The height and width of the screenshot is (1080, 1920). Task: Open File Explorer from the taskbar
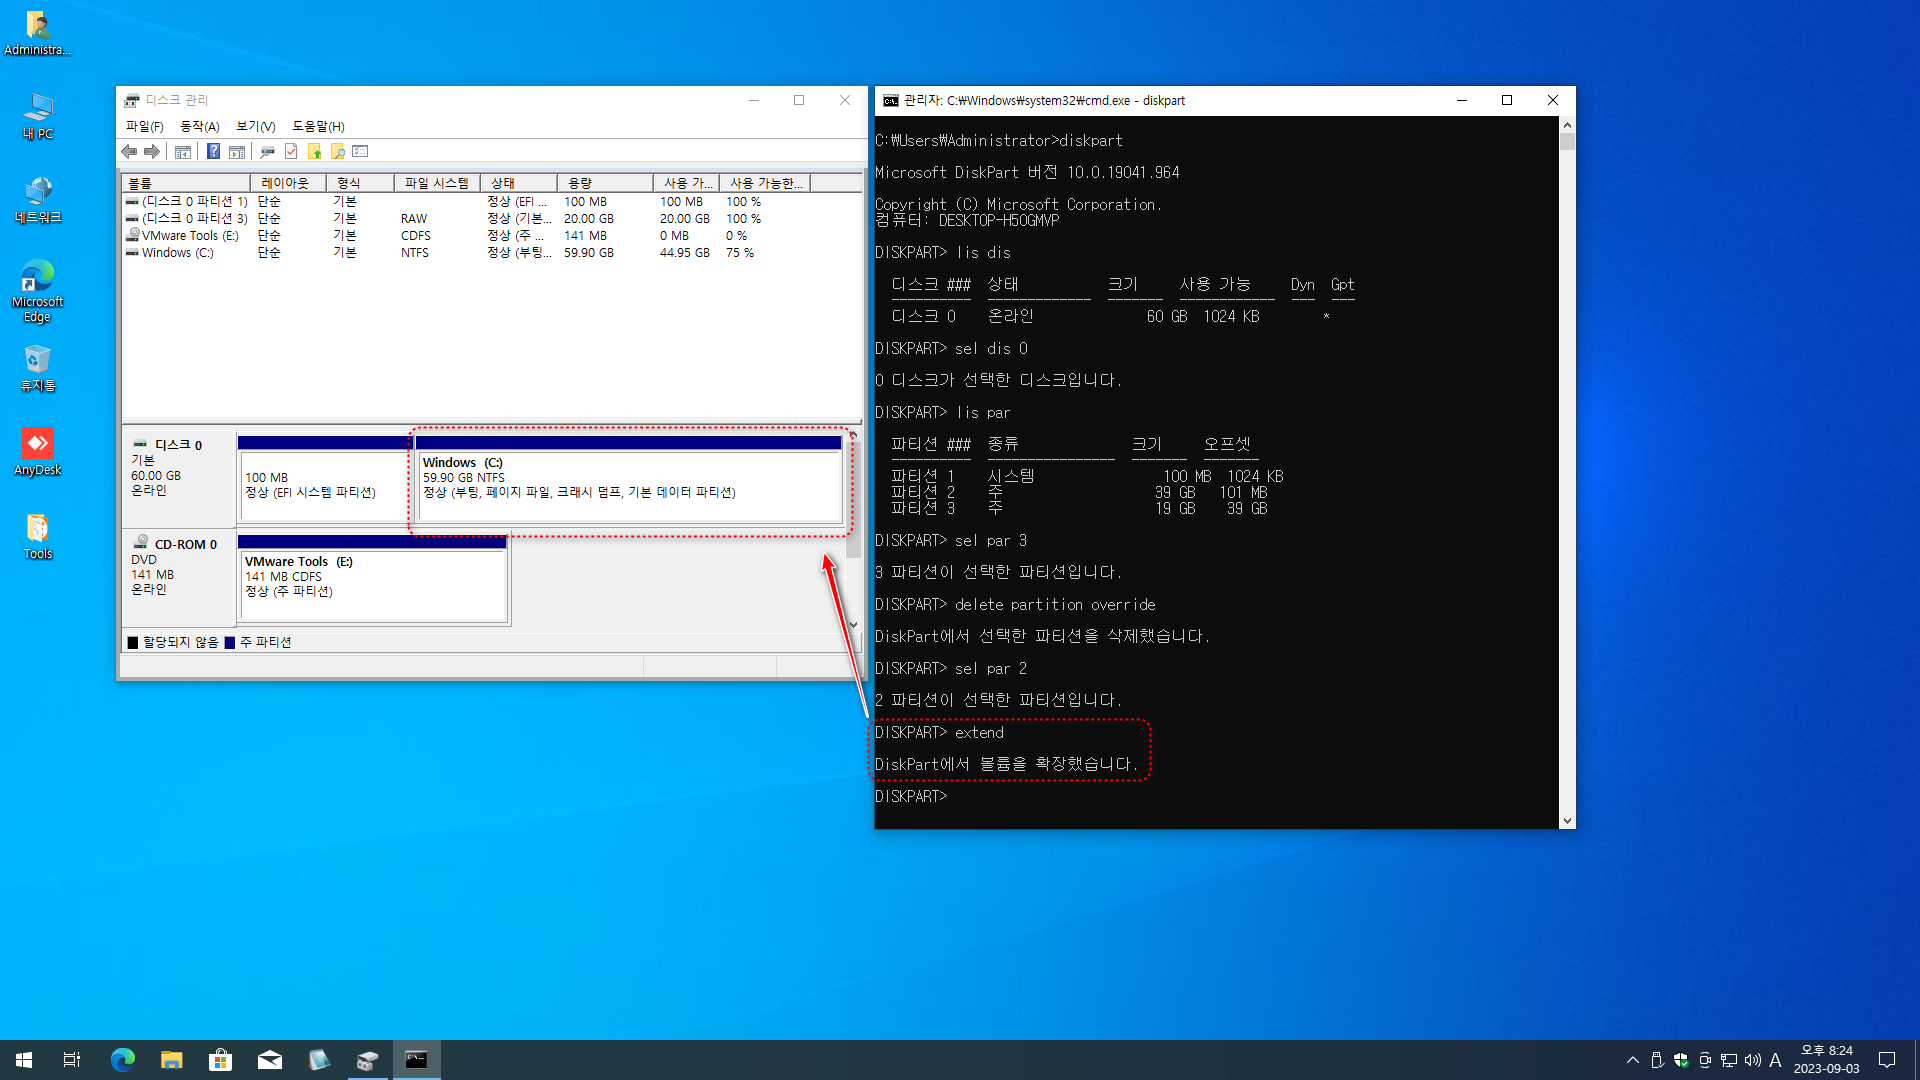click(x=171, y=1060)
